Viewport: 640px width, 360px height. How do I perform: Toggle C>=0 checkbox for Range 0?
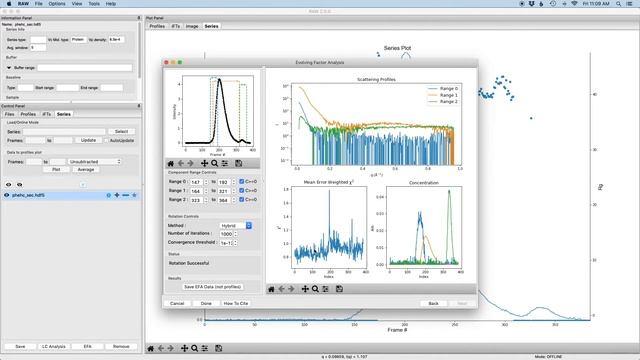click(x=242, y=181)
